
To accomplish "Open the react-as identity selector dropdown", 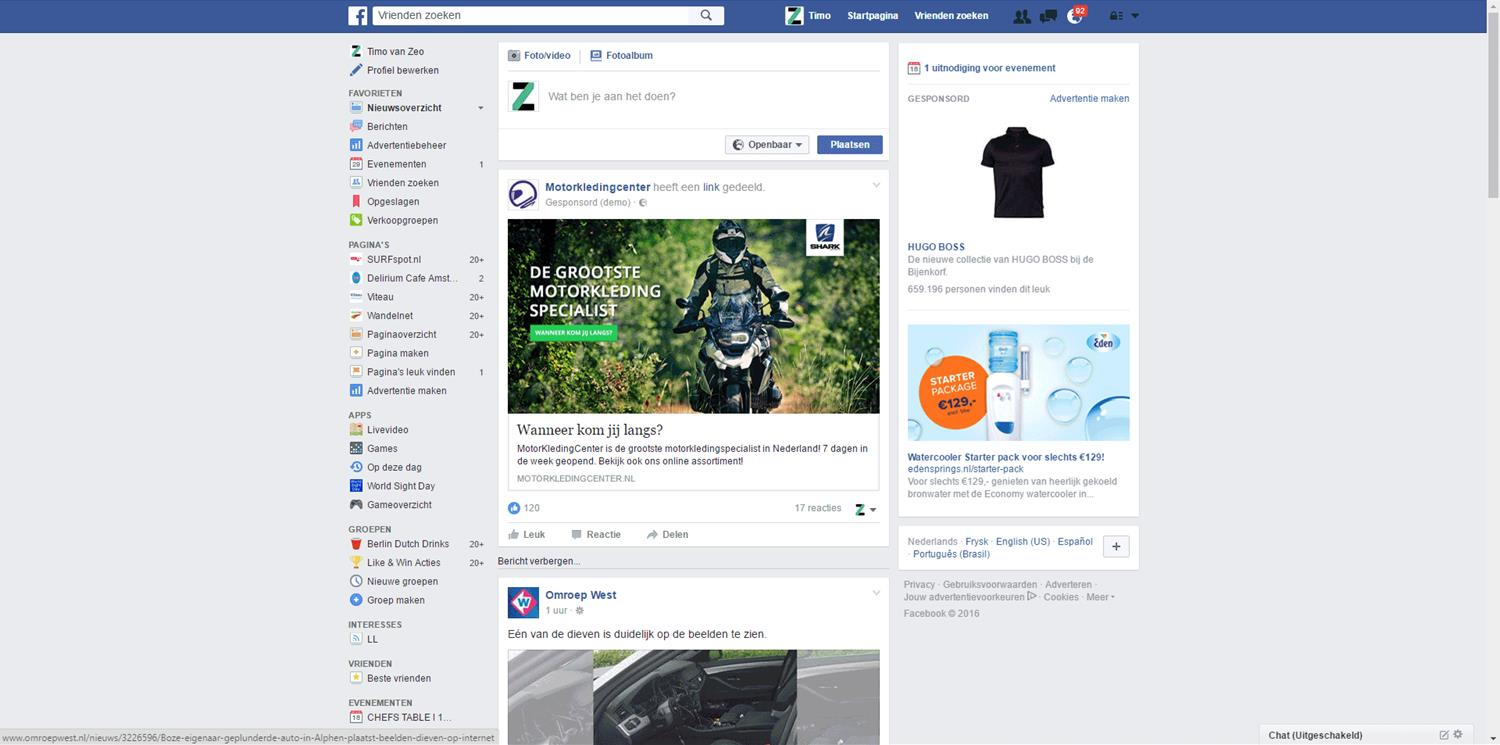I will tap(866, 509).
